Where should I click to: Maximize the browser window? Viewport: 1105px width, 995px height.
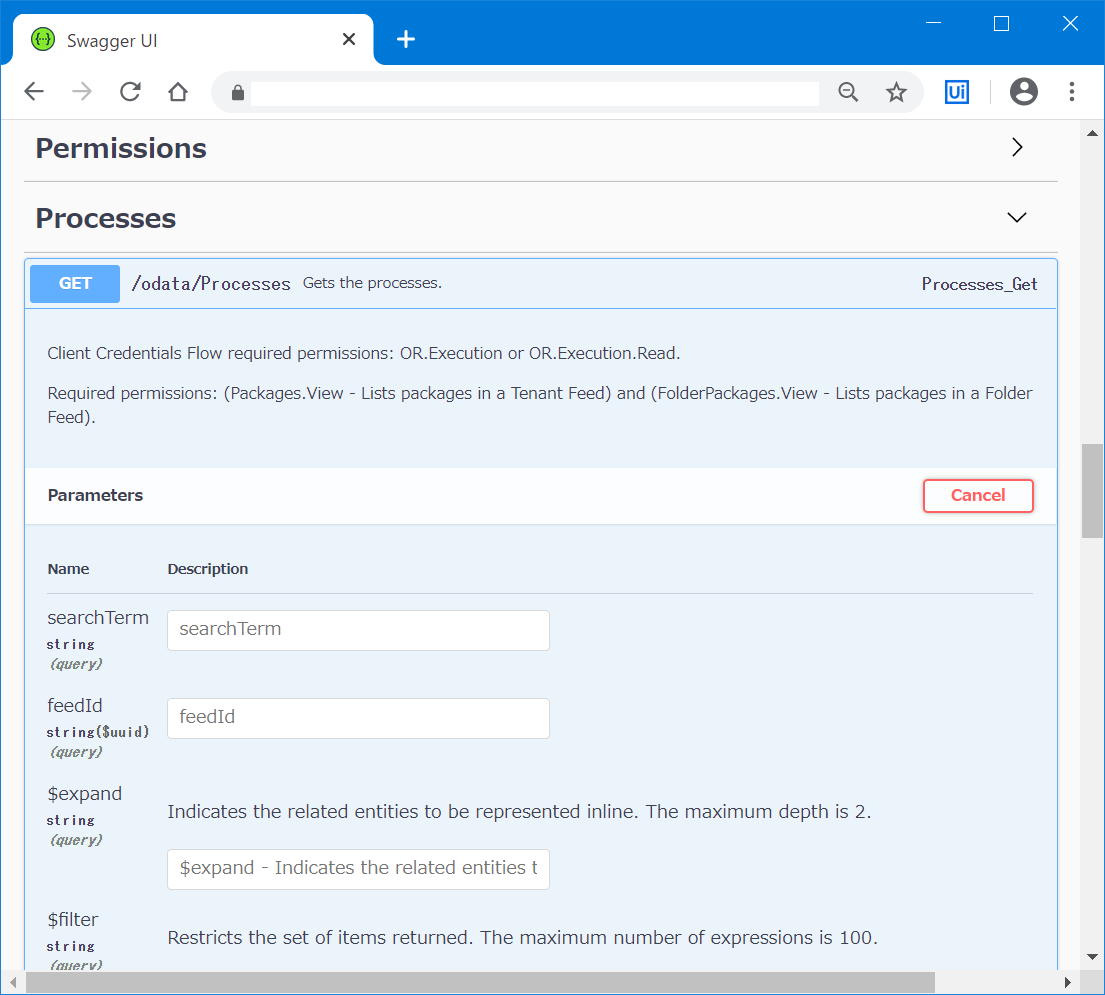click(x=1001, y=23)
